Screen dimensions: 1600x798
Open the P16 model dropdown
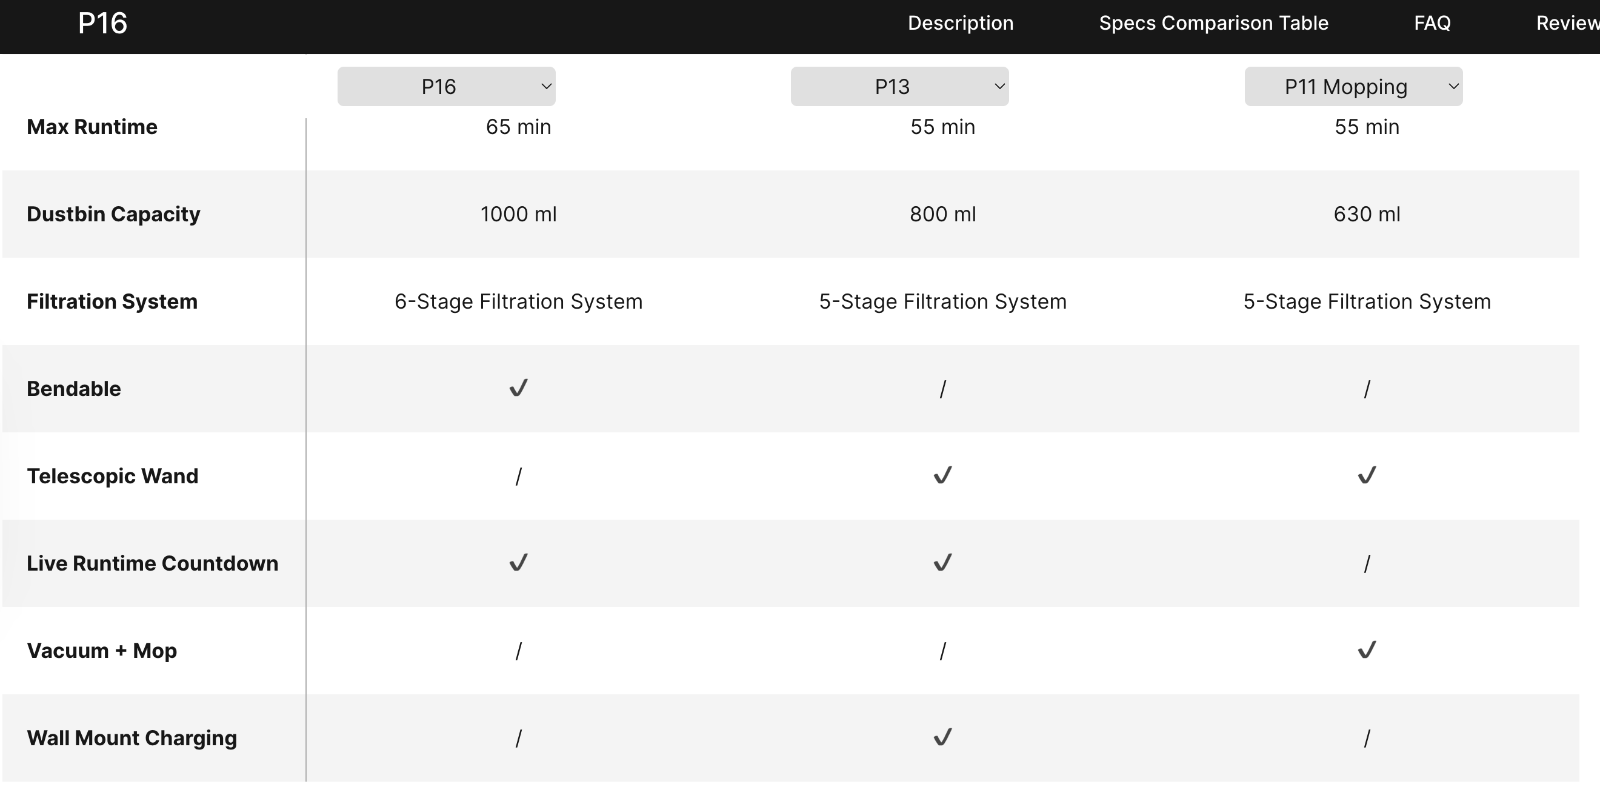(446, 87)
